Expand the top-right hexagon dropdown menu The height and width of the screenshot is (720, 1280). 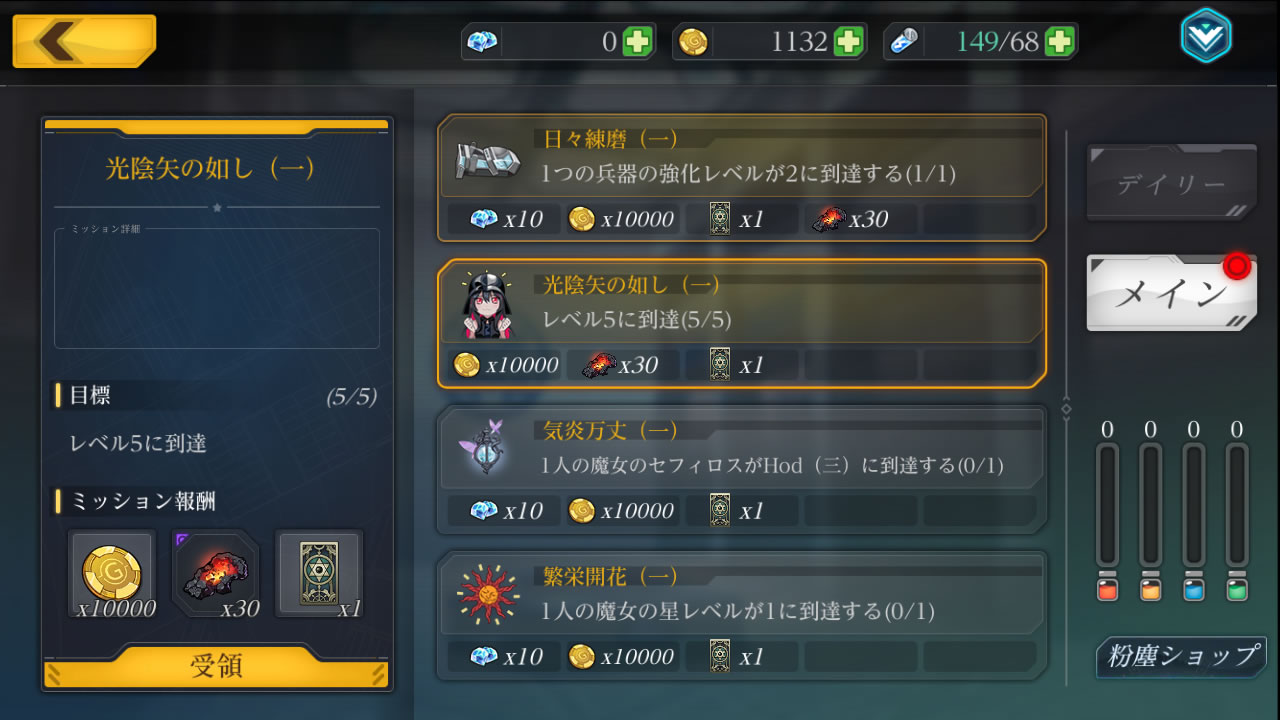pos(1205,36)
